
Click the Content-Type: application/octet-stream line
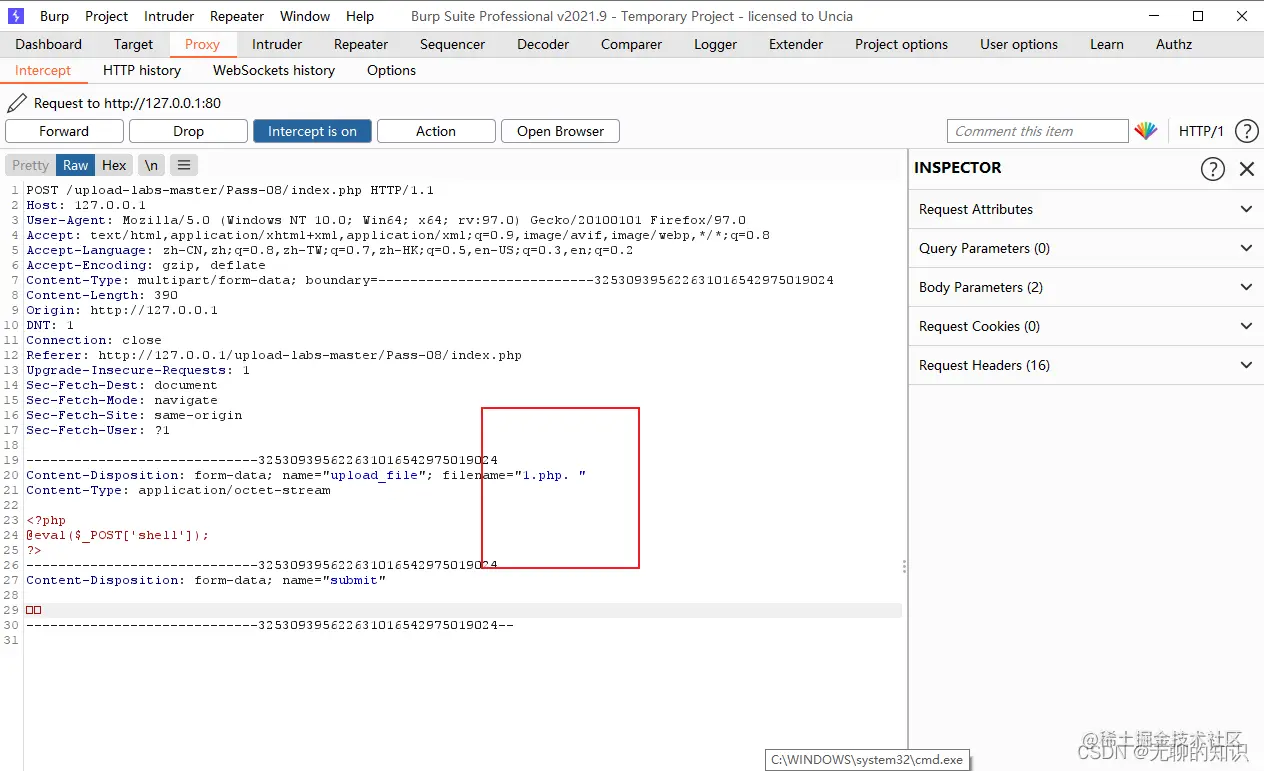tap(178, 490)
